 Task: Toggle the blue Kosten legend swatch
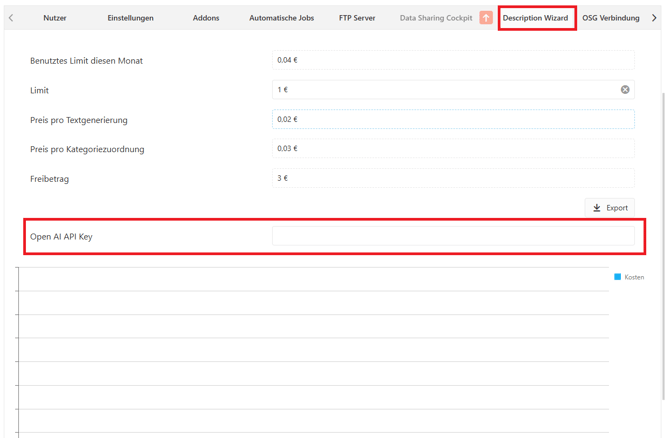617,277
